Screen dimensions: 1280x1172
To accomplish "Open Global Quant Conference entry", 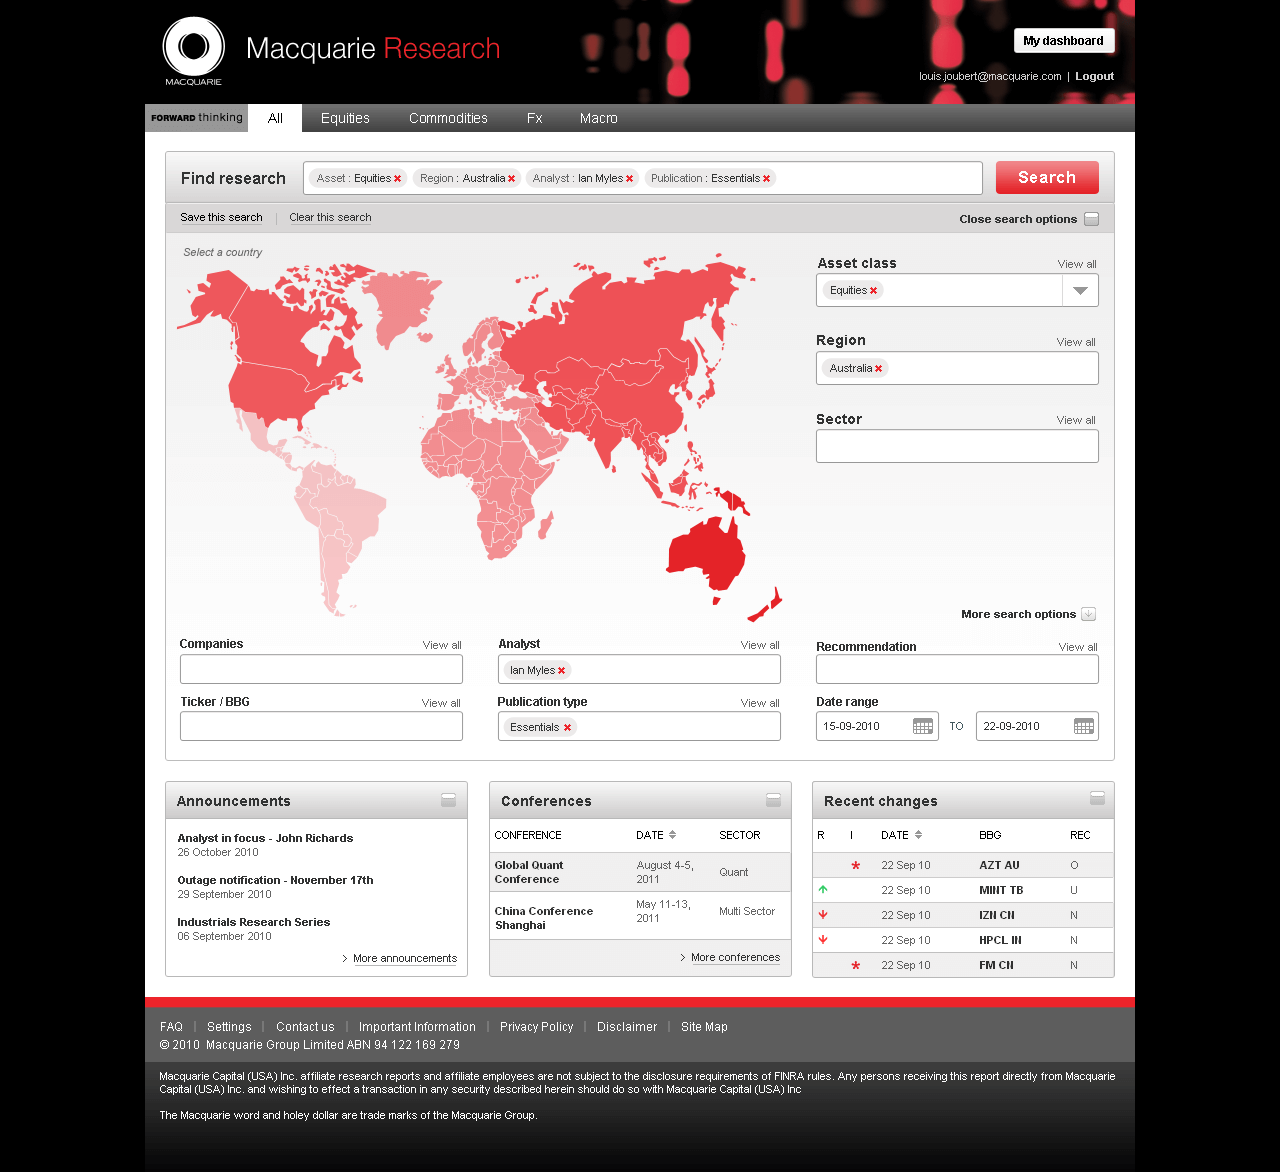I will pos(529,872).
